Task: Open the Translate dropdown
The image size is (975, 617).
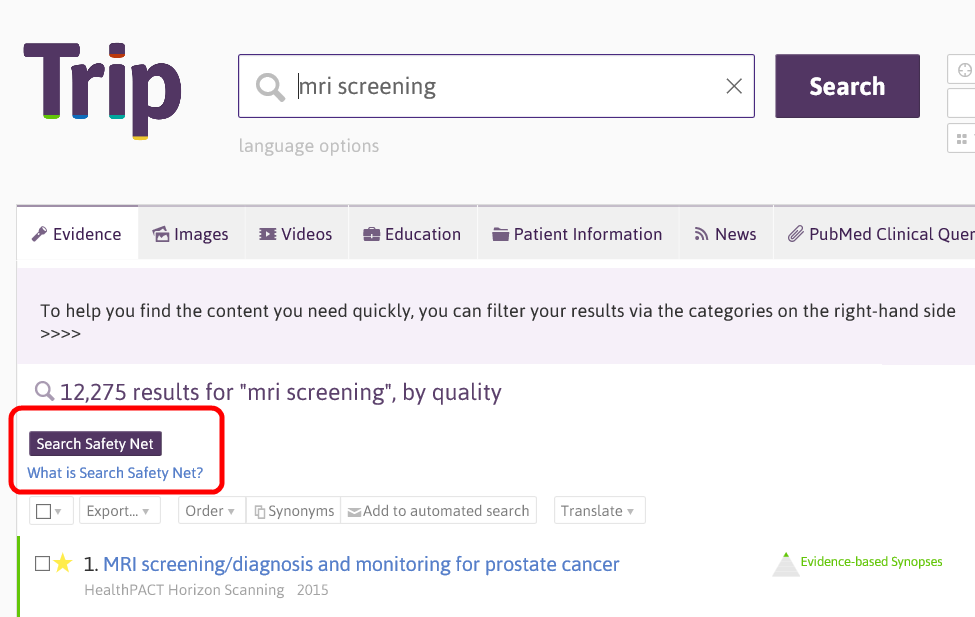Action: [x=598, y=511]
